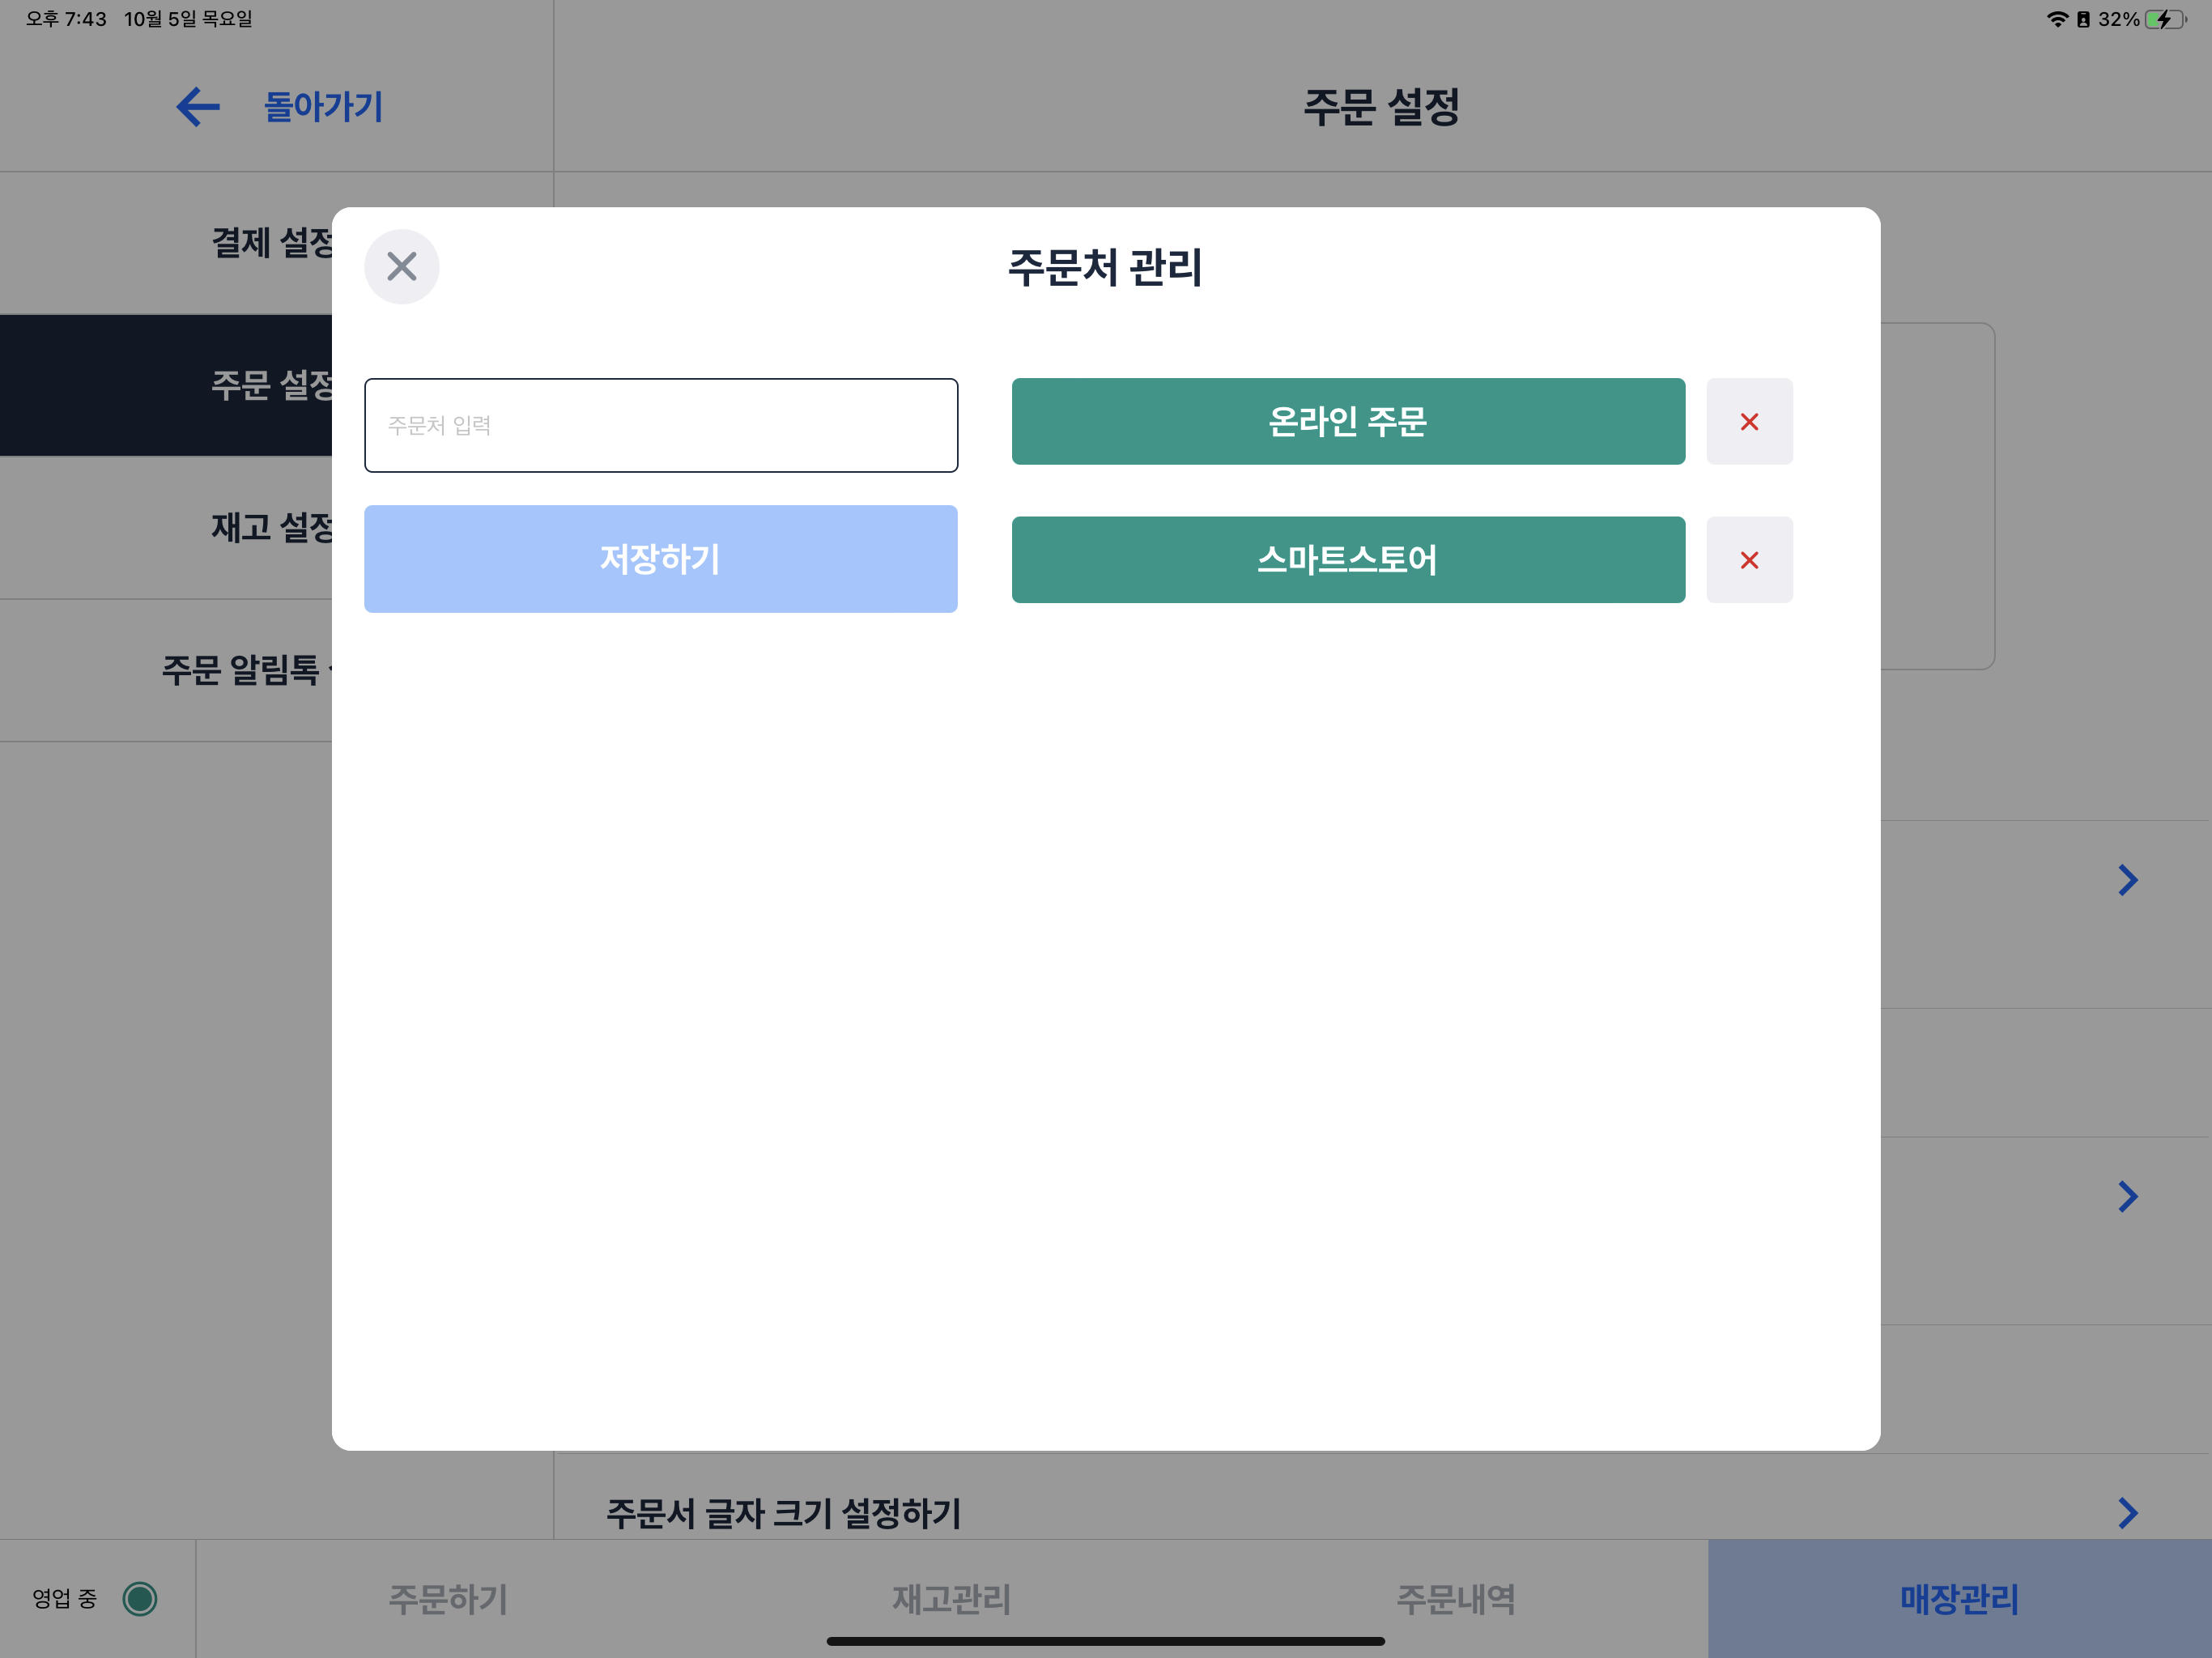Toggle the 영업 중 status indicator

(x=140, y=1598)
